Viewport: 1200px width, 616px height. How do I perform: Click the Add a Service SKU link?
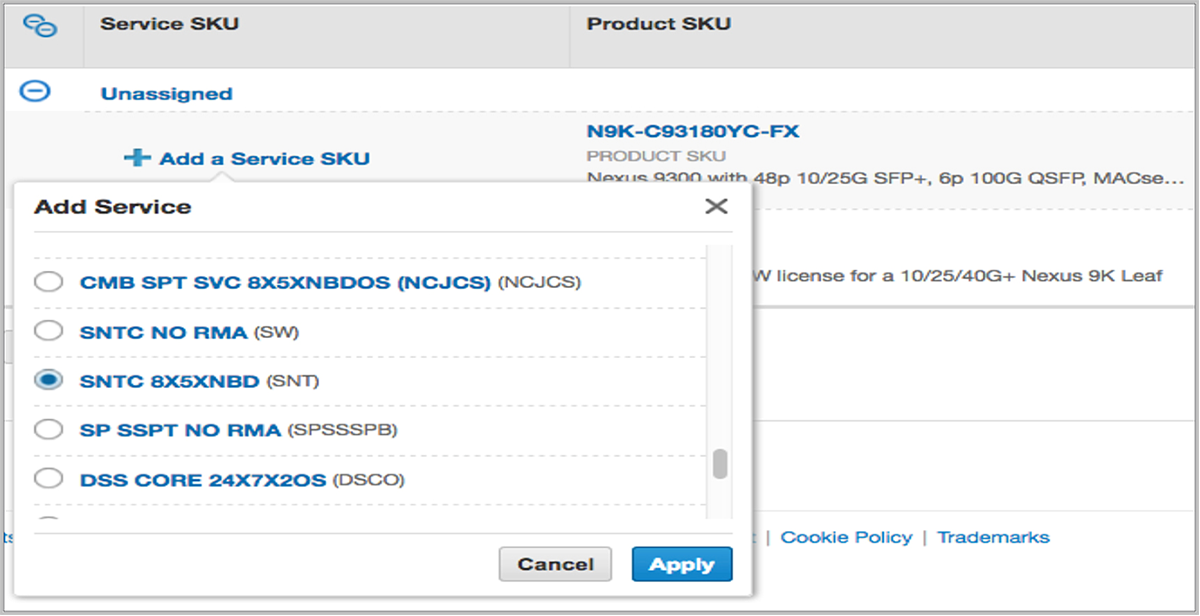click(x=264, y=158)
